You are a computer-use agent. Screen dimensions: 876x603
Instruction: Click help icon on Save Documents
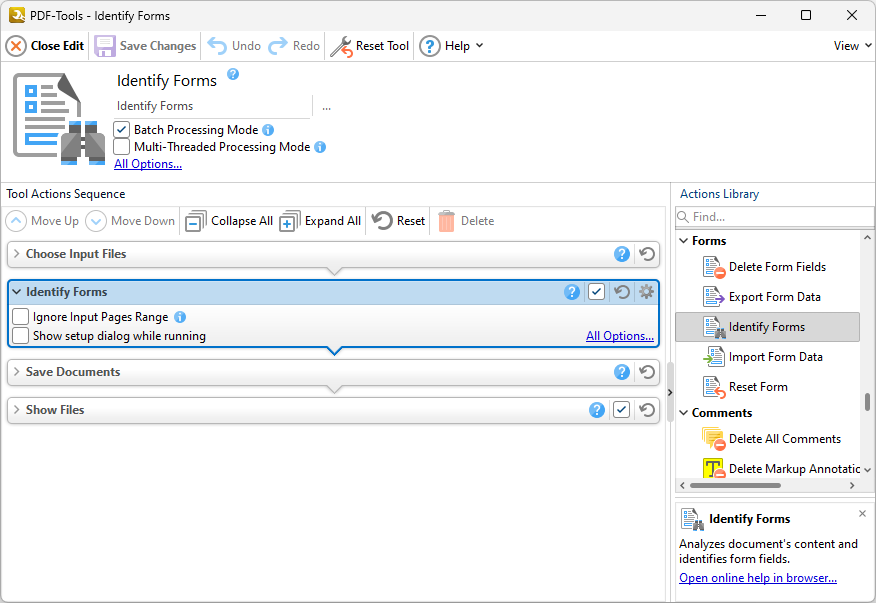tap(622, 372)
